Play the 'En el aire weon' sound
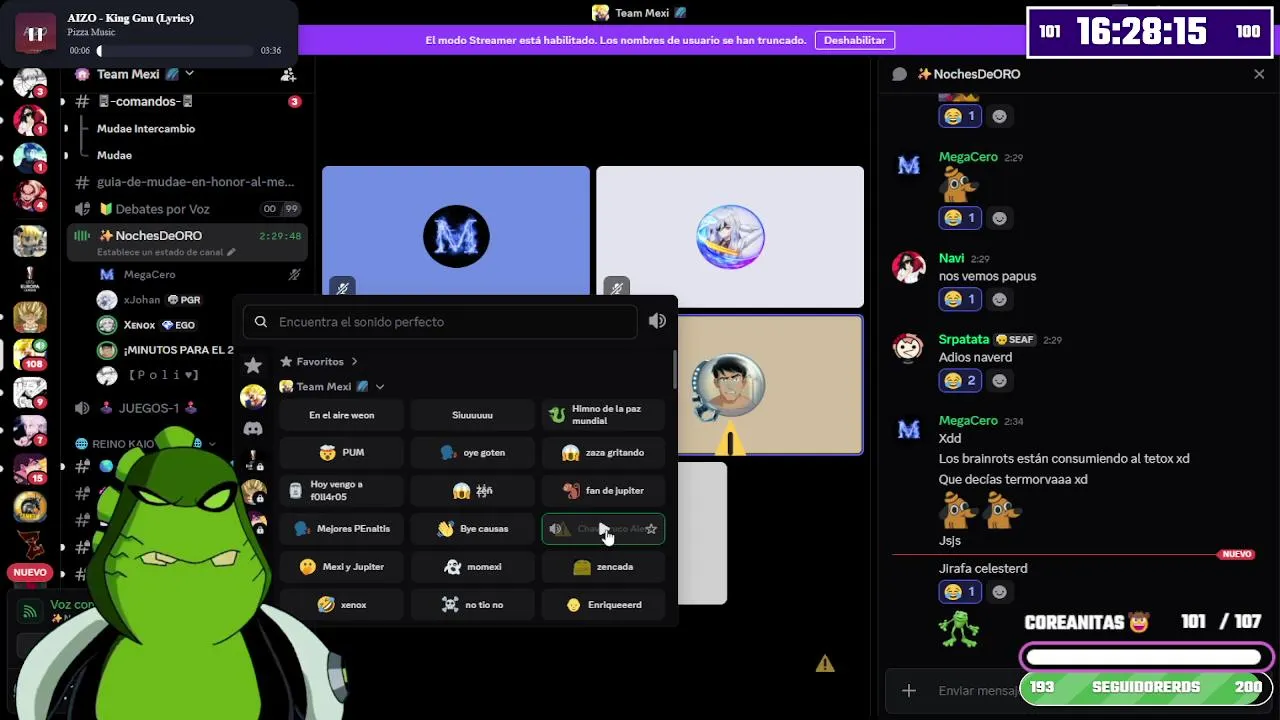This screenshot has height=720, width=1280. tap(341, 415)
